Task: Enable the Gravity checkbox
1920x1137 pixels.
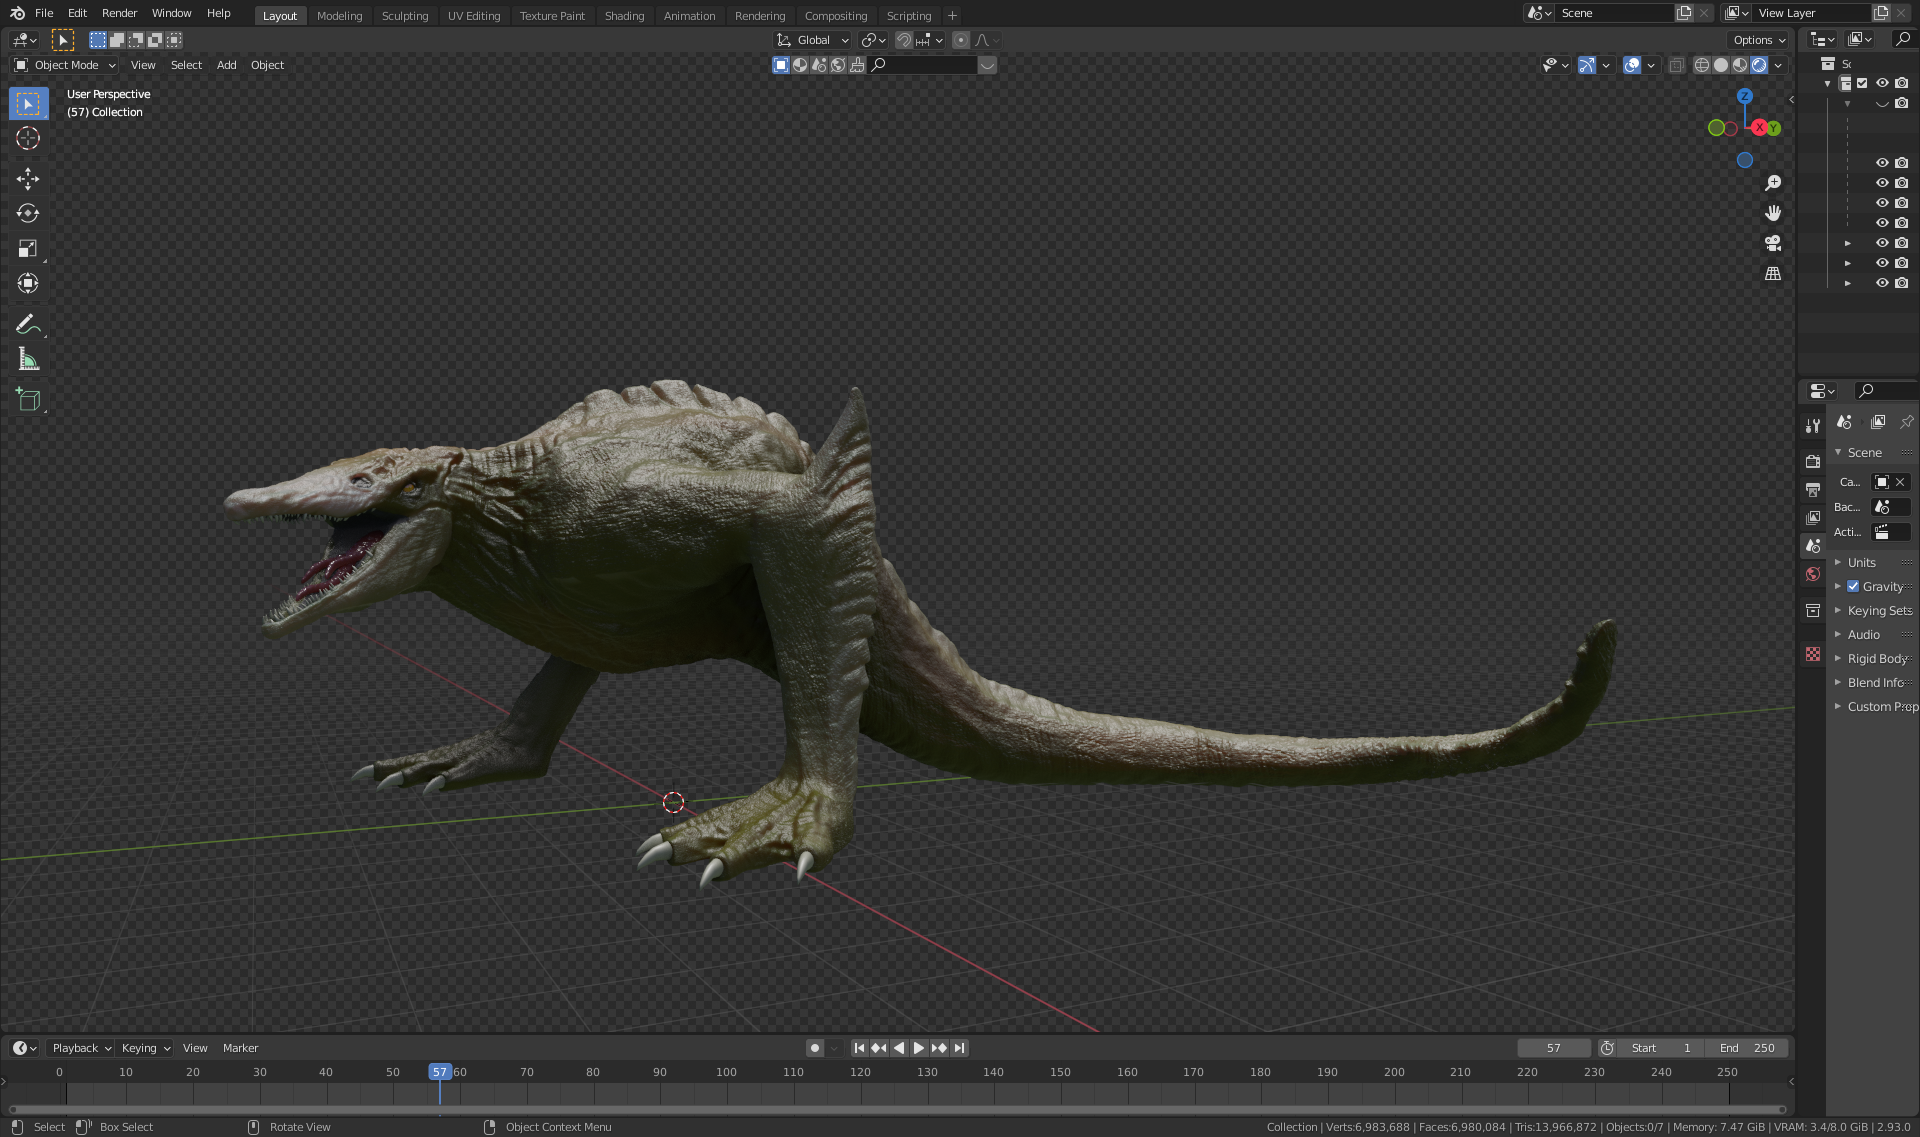Action: click(x=1853, y=586)
